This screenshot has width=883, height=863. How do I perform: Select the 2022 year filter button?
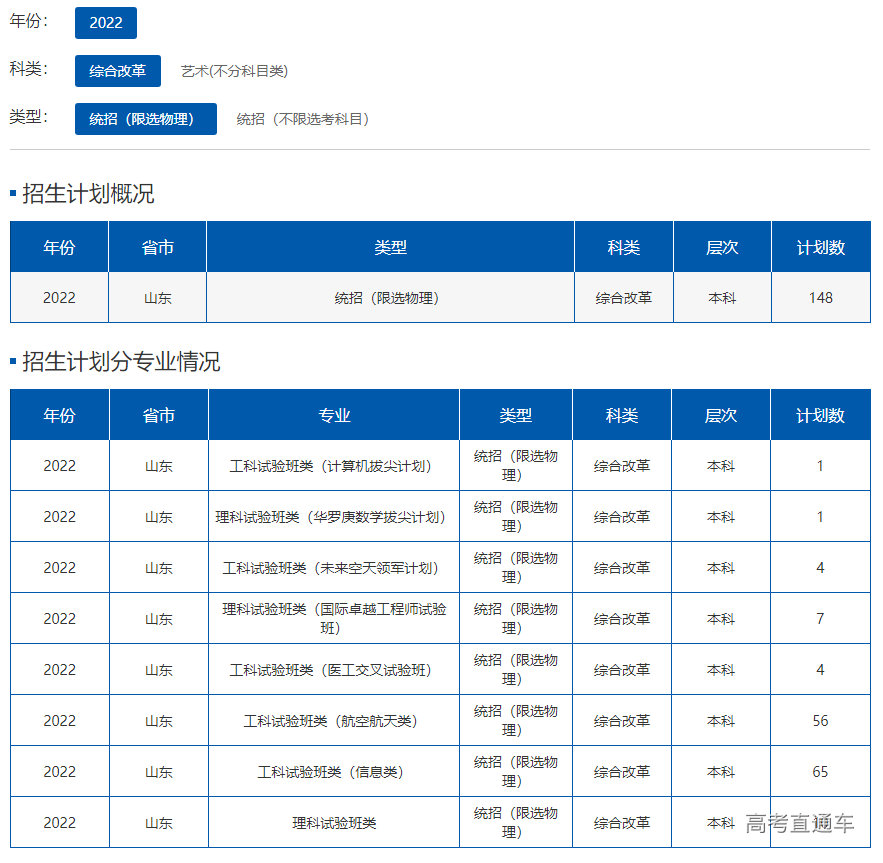pos(105,22)
